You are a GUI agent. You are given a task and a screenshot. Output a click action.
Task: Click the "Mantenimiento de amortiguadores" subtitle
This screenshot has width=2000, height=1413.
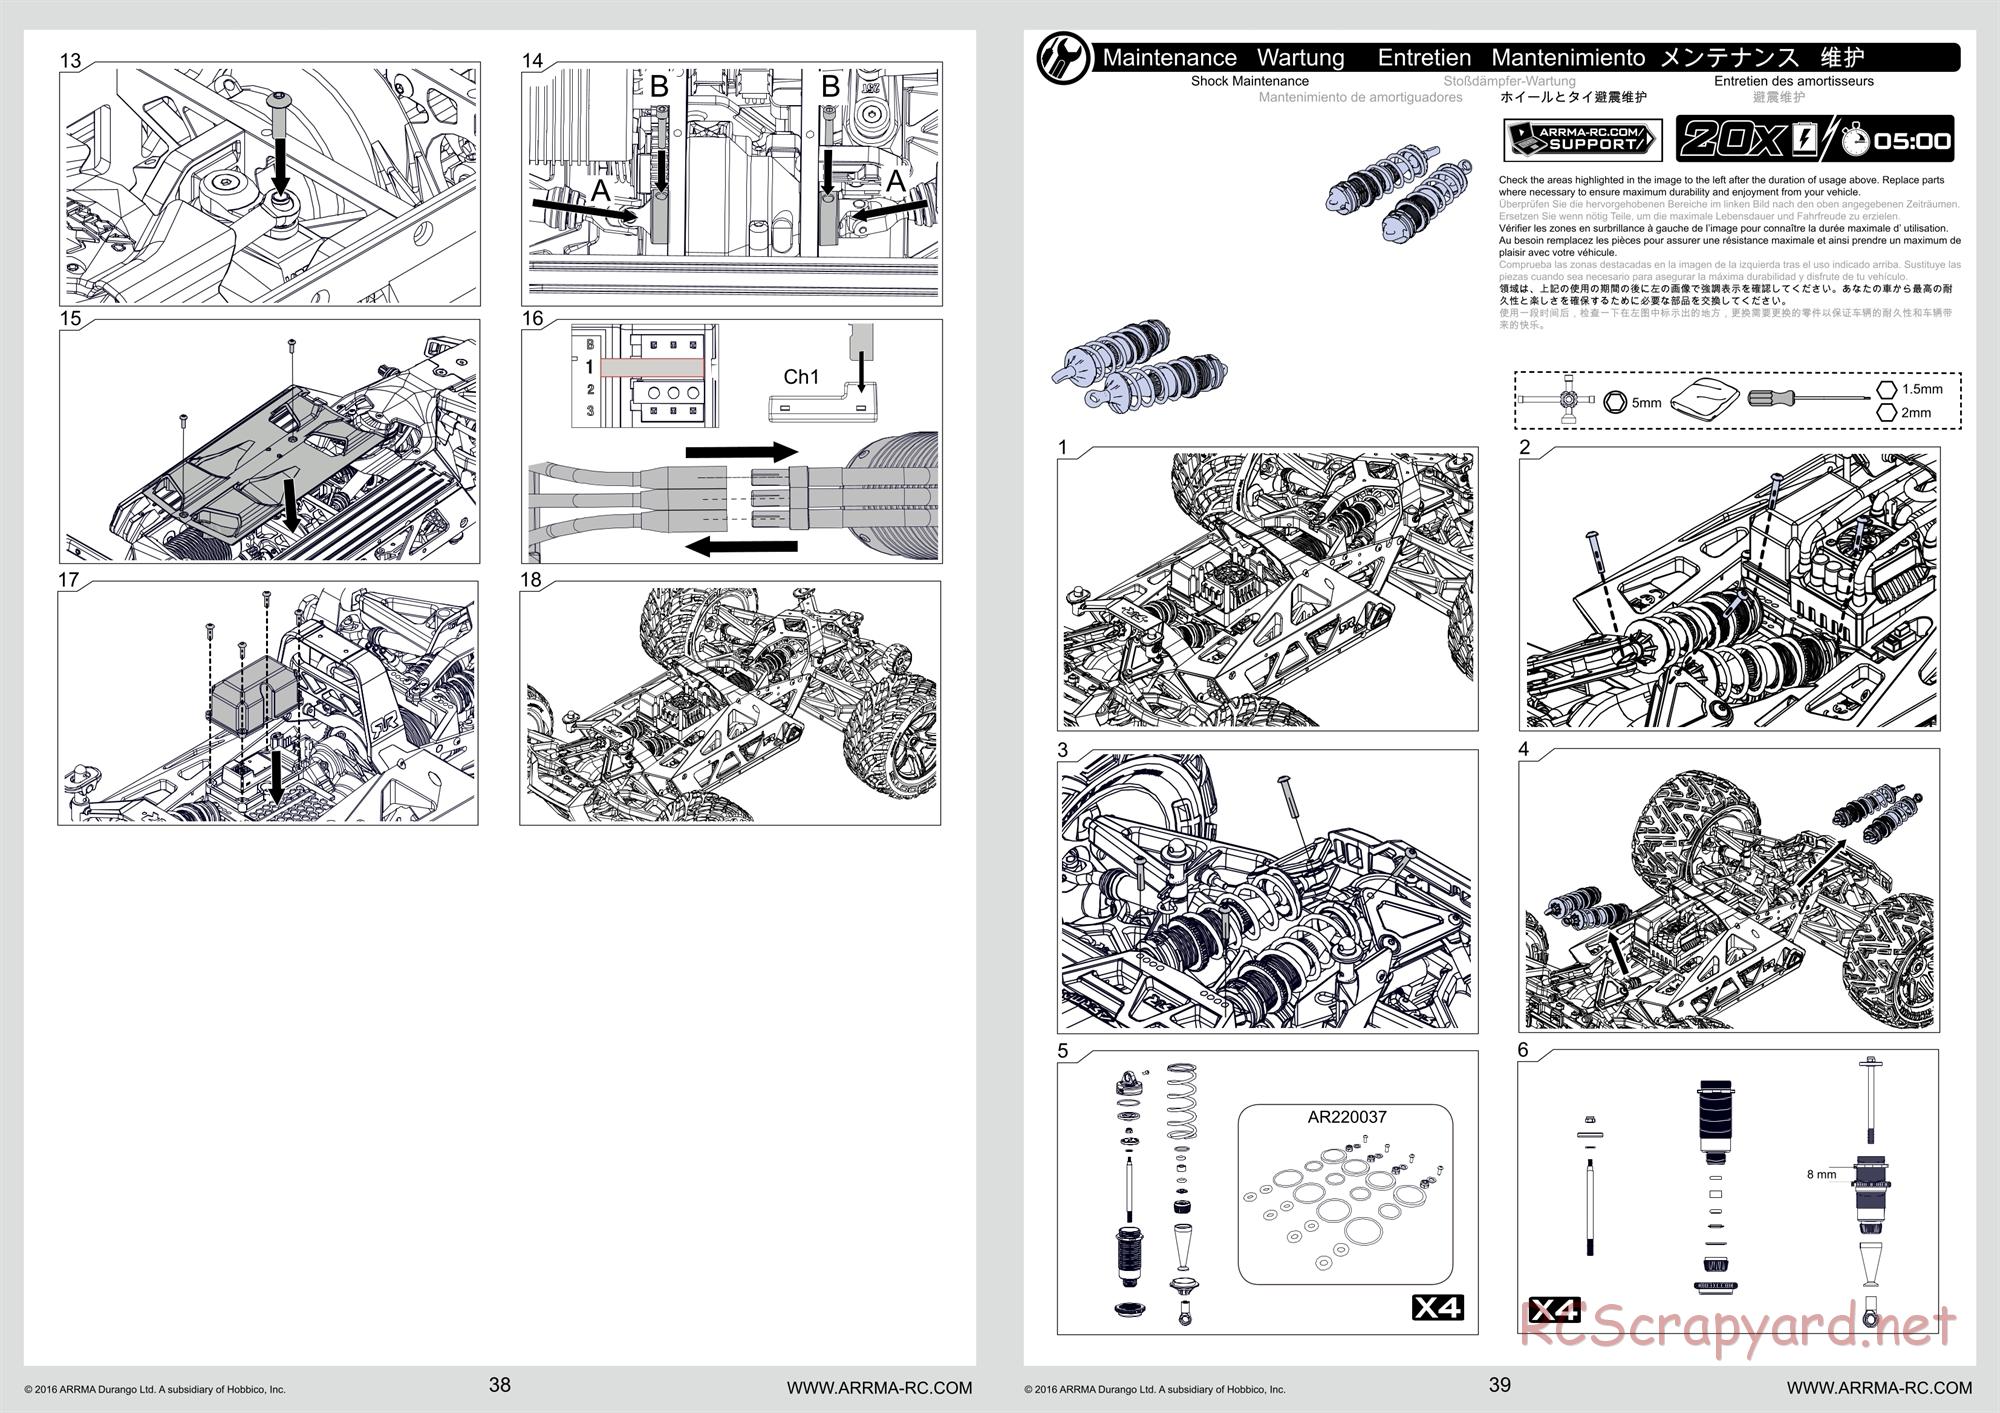[x=1360, y=97]
